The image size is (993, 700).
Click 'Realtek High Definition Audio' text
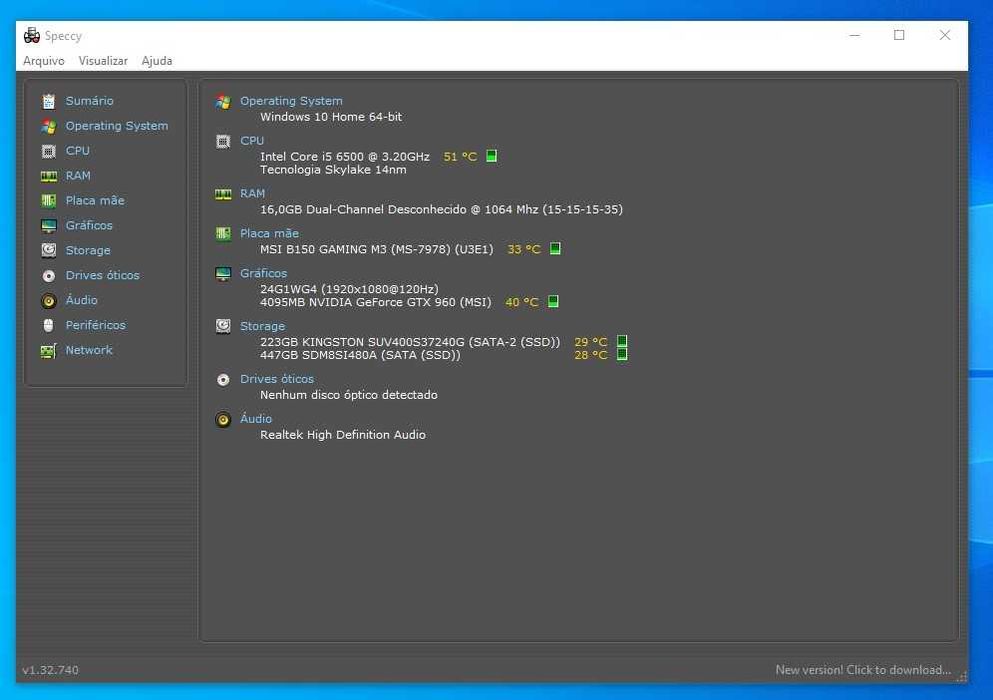pyautogui.click(x=343, y=435)
